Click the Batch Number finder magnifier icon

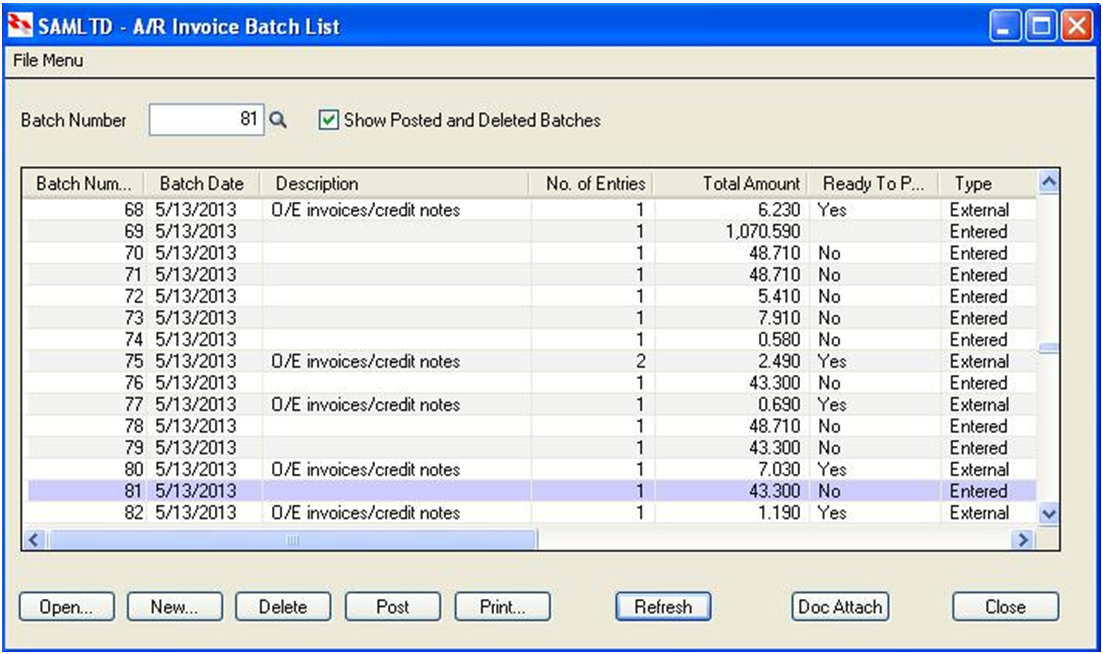(278, 120)
